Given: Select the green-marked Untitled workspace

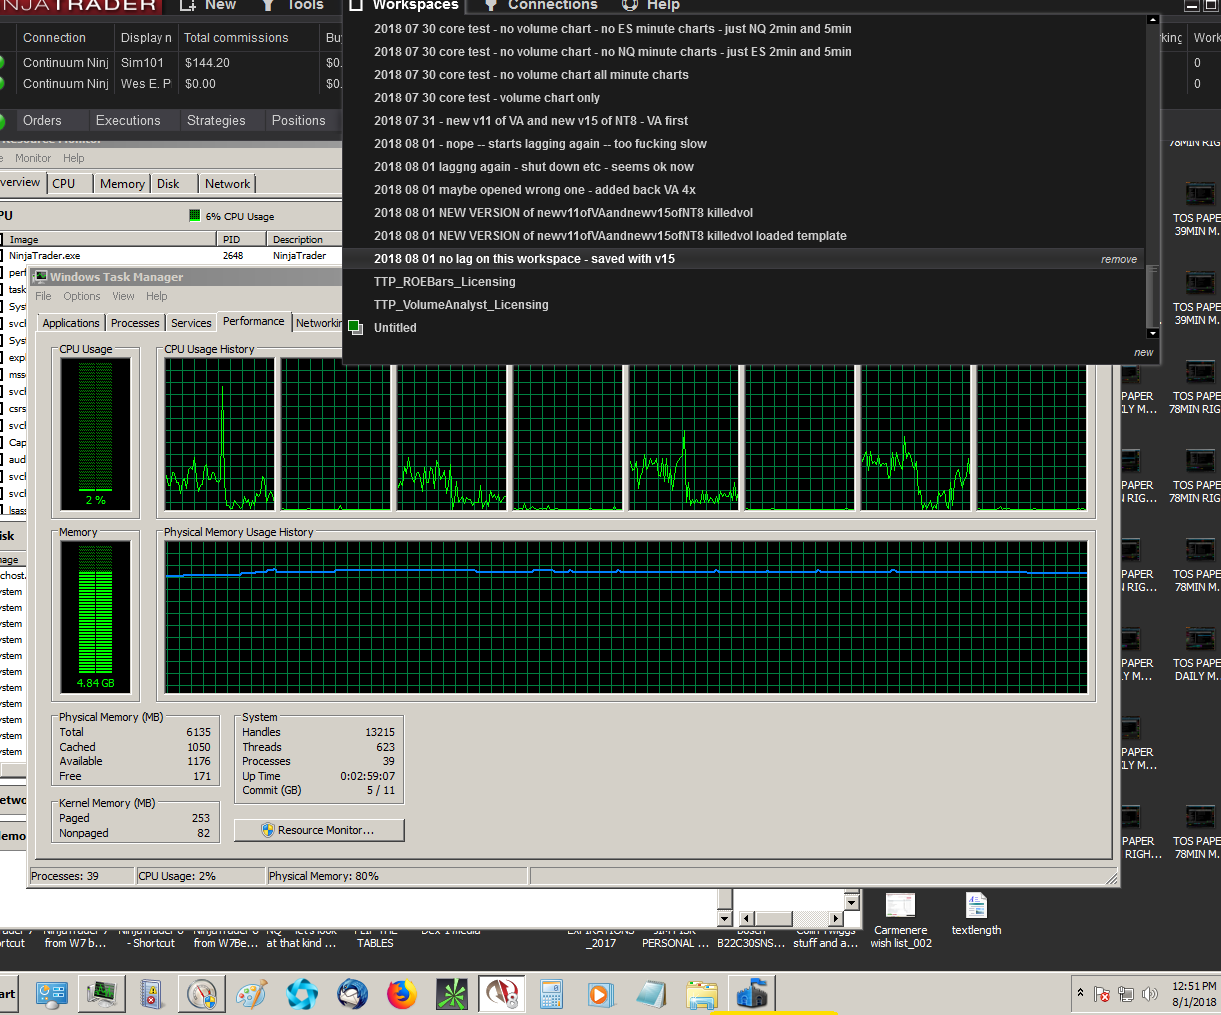Looking at the screenshot, I should pyautogui.click(x=395, y=328).
